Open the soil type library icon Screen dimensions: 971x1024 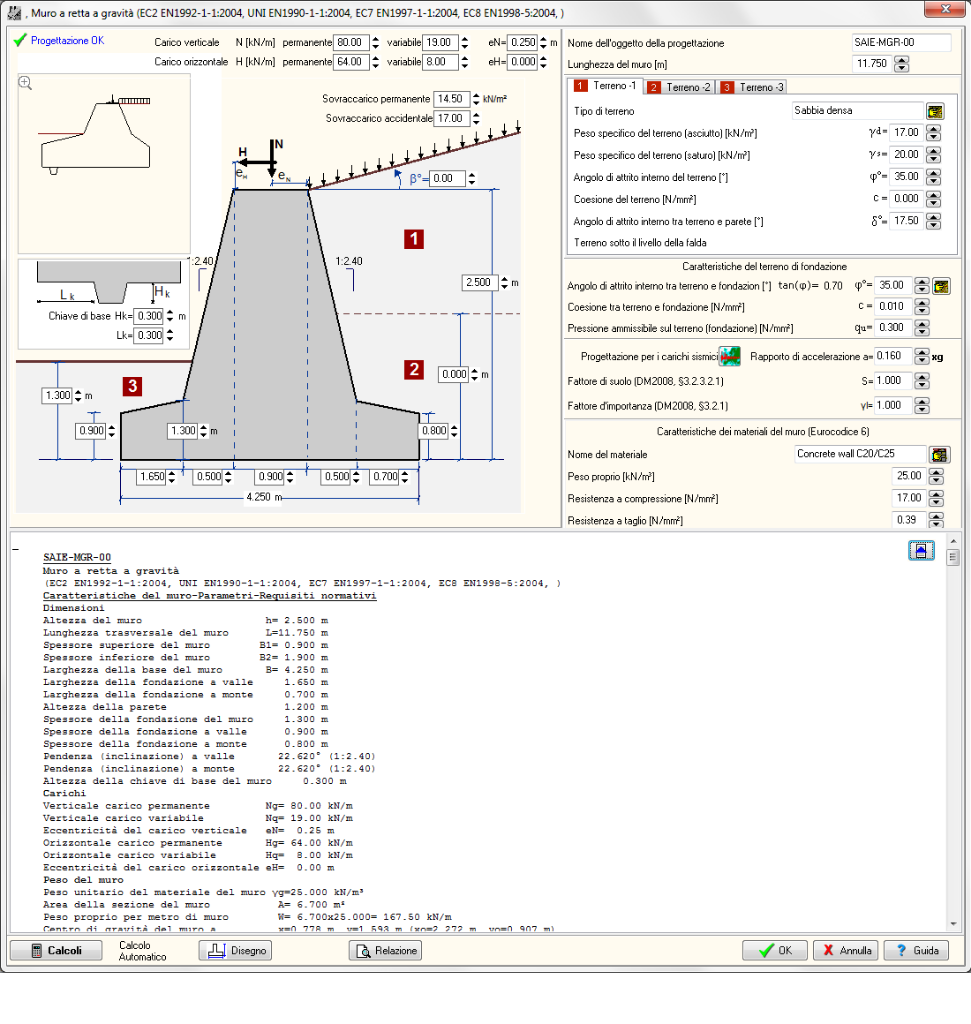tap(935, 111)
